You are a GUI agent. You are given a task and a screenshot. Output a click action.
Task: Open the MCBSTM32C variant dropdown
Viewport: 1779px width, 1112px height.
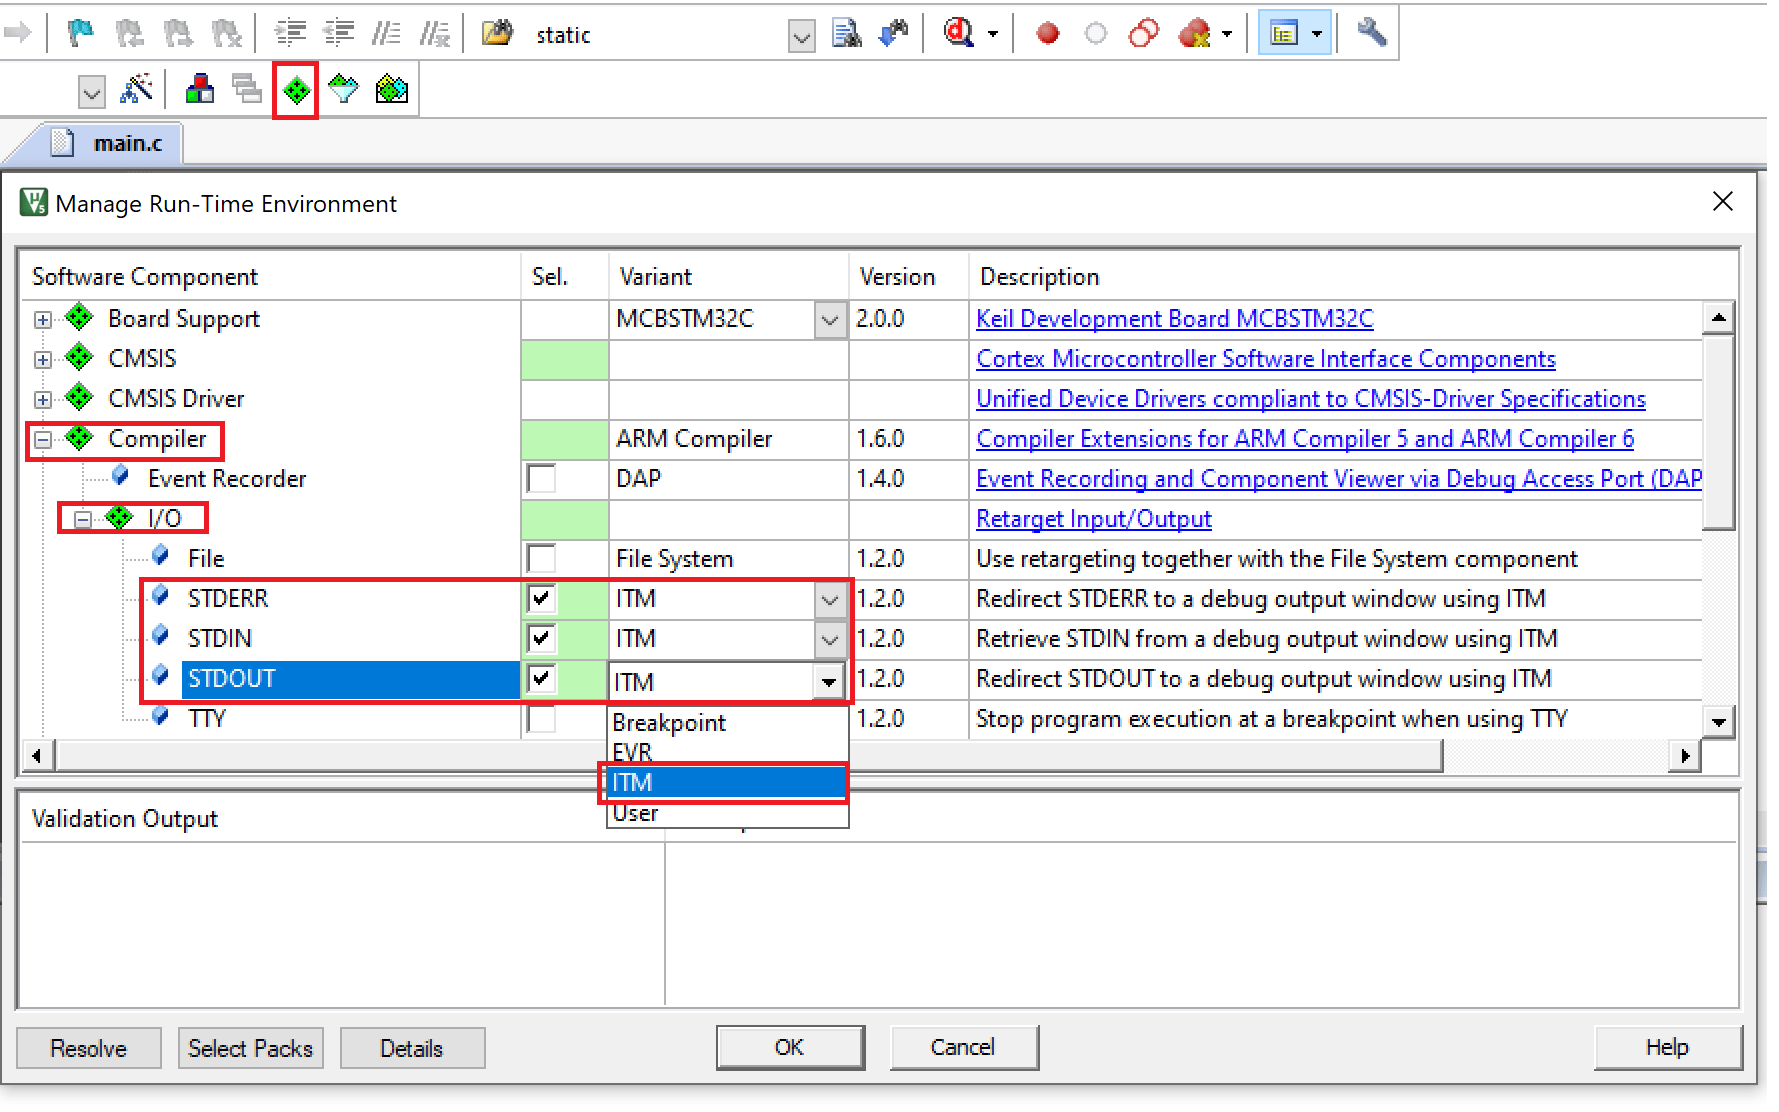coord(830,320)
